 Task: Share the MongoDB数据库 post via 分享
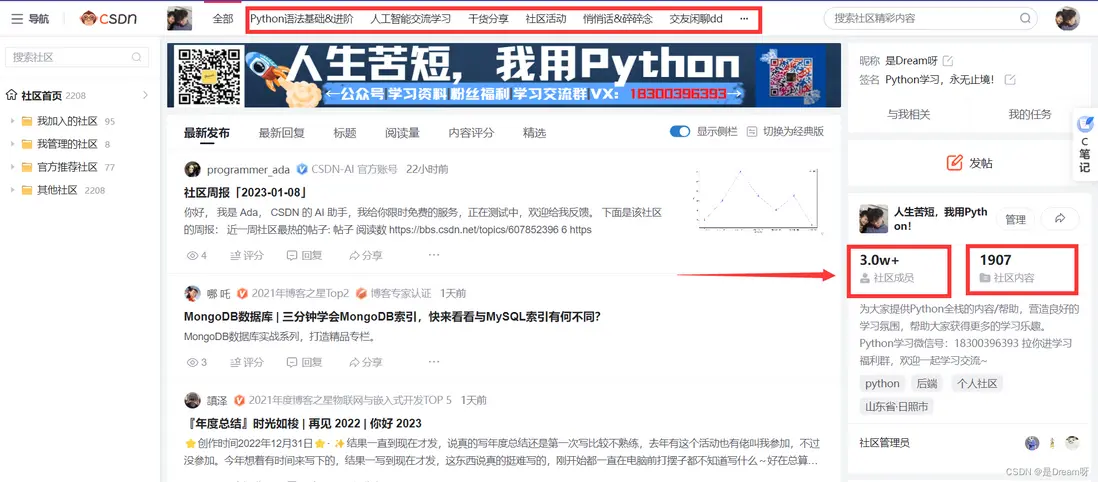(x=366, y=362)
